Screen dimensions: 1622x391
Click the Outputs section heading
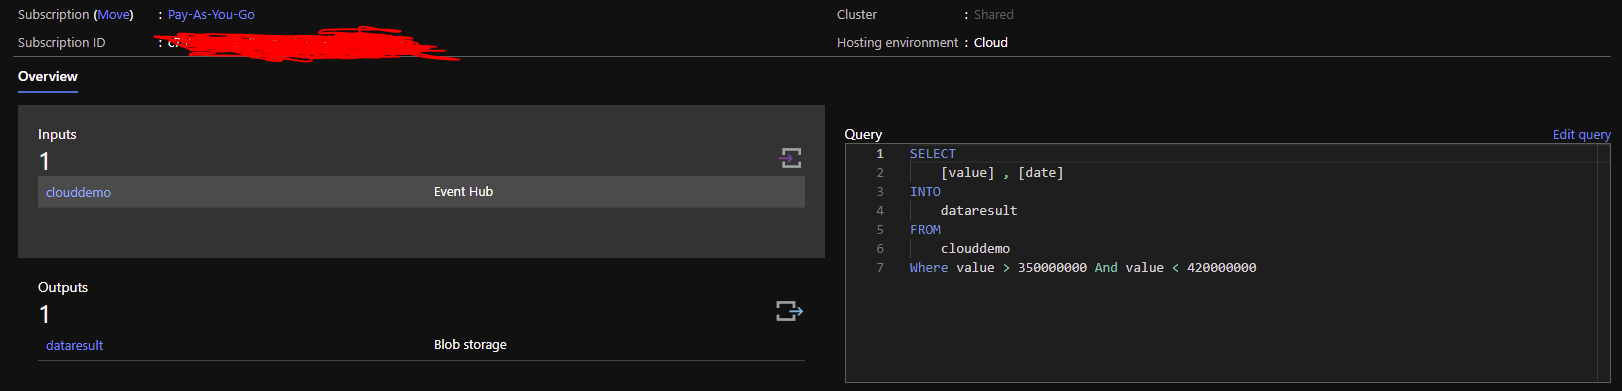coord(63,287)
